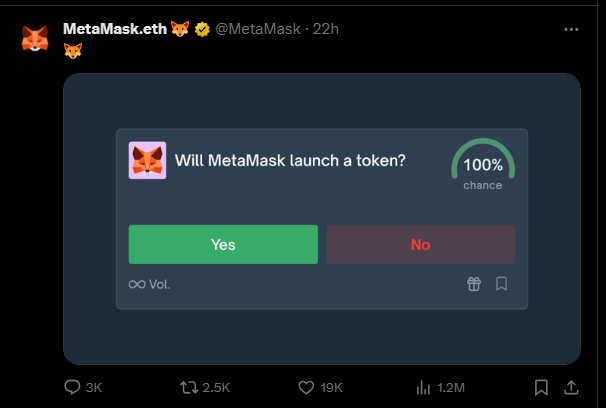Repost the MetaMask tweet
606x408 pixels.
point(189,387)
